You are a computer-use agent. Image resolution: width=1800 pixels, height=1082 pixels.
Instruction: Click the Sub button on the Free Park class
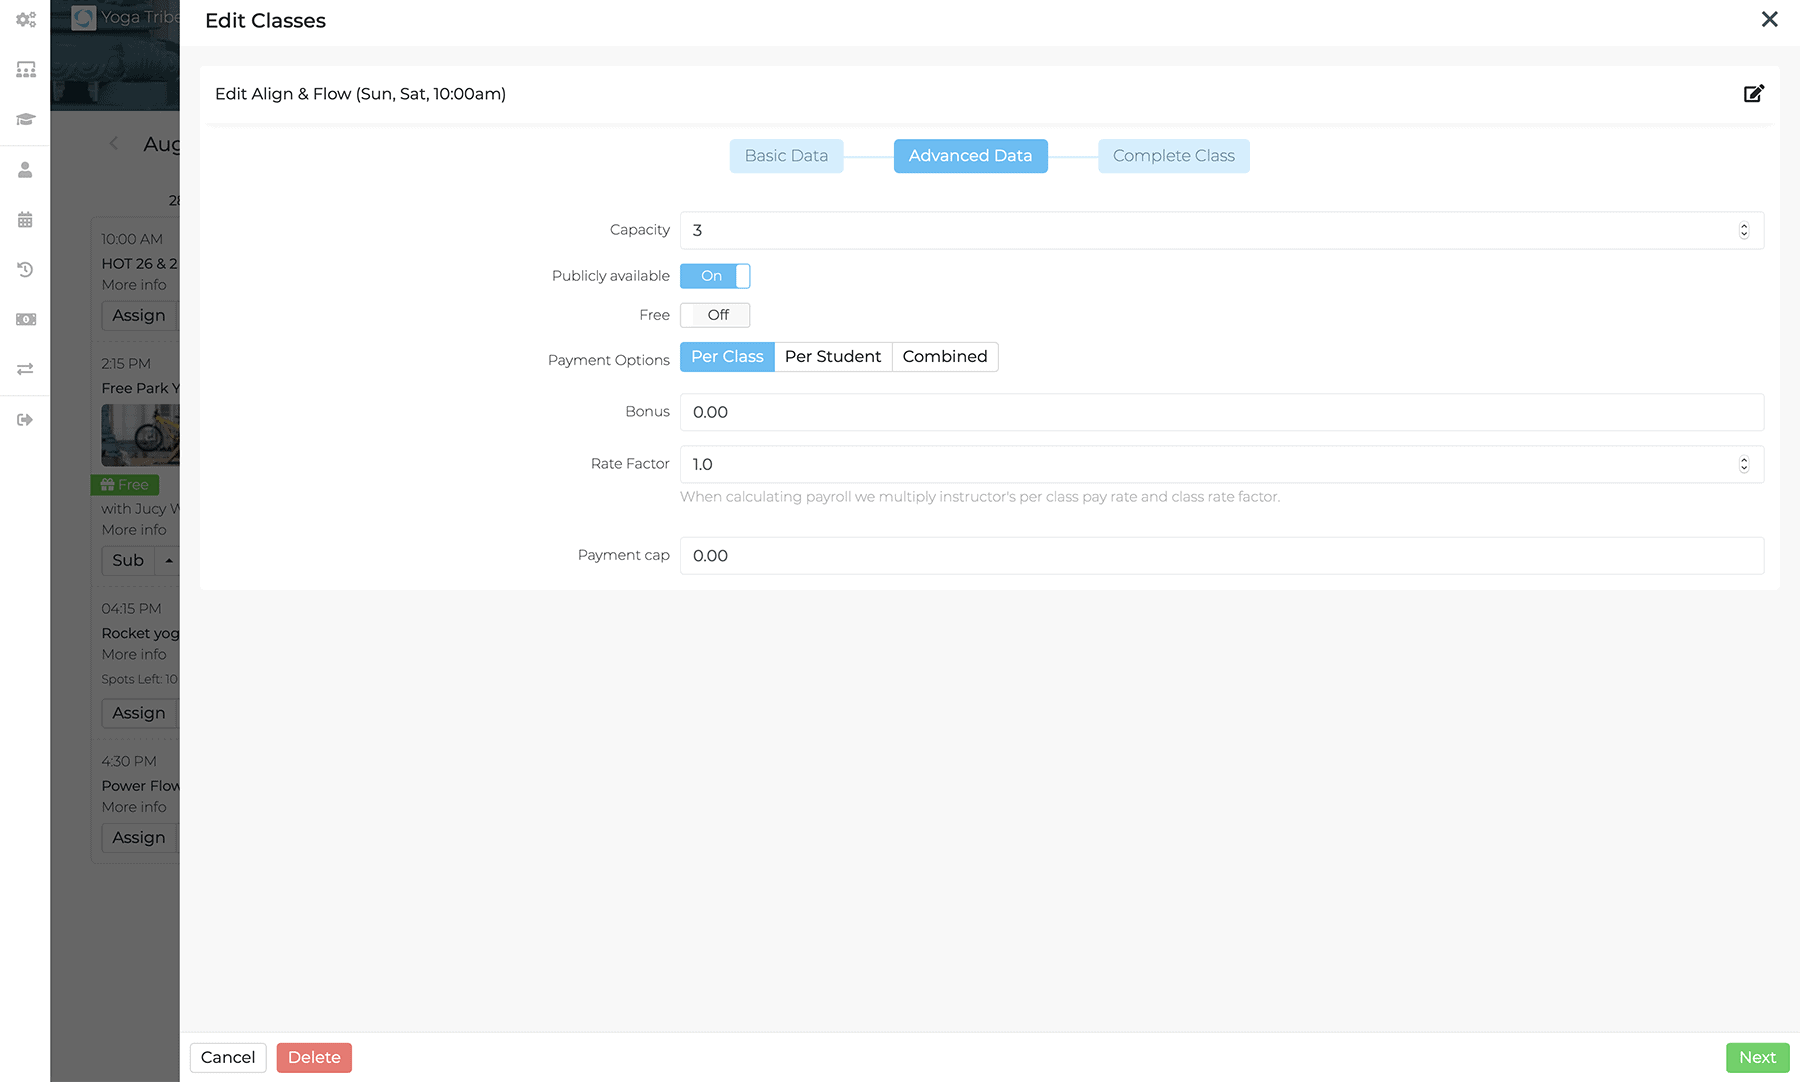point(129,561)
